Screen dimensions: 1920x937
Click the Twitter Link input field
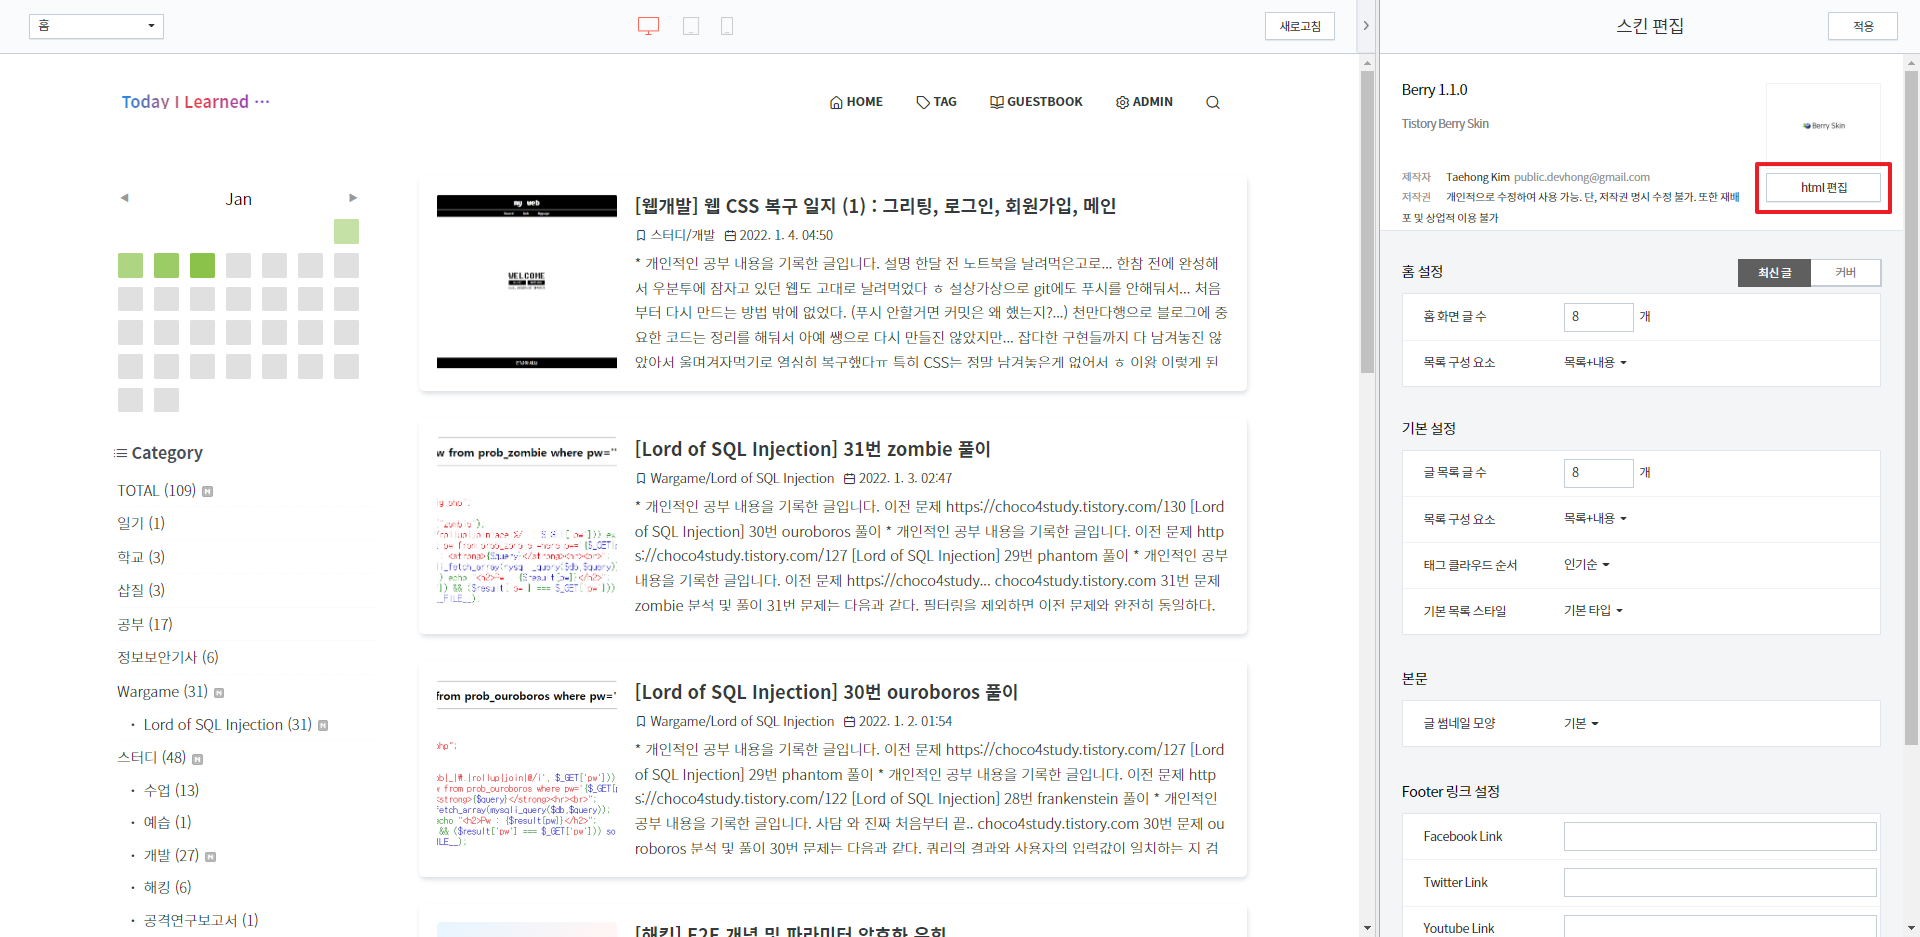[1720, 882]
